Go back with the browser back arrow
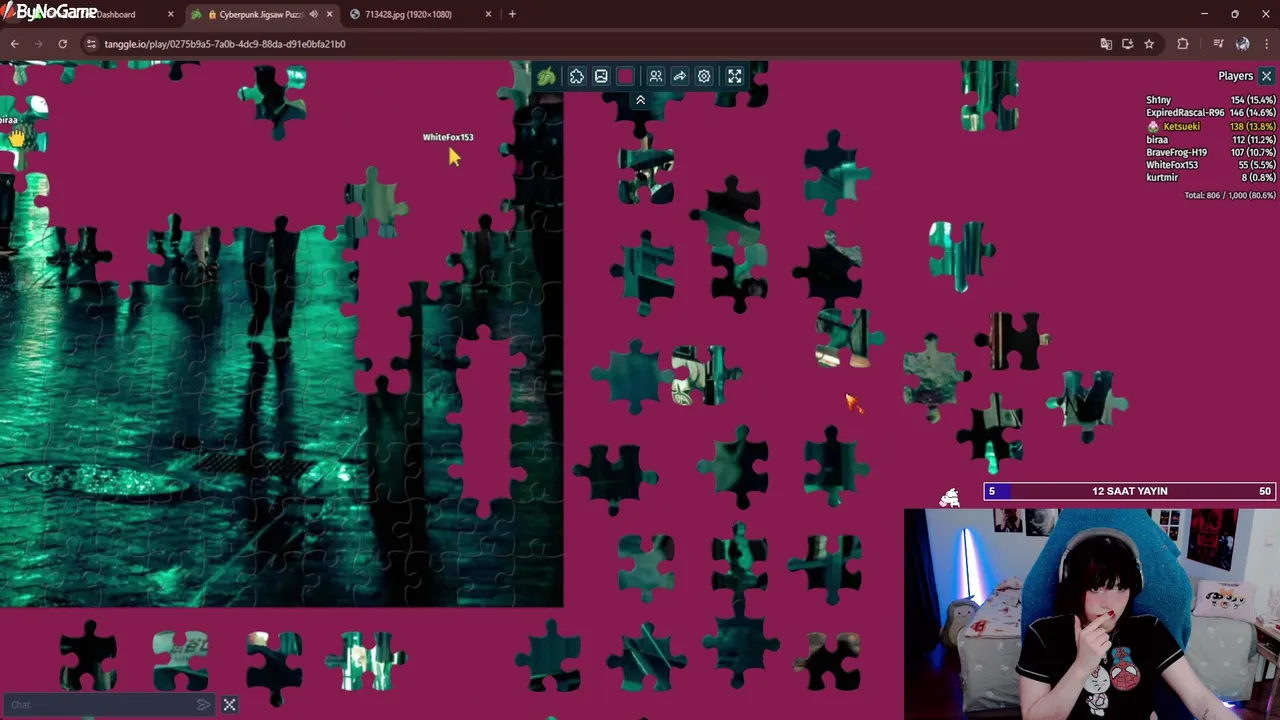This screenshot has height=720, width=1280. tap(14, 44)
